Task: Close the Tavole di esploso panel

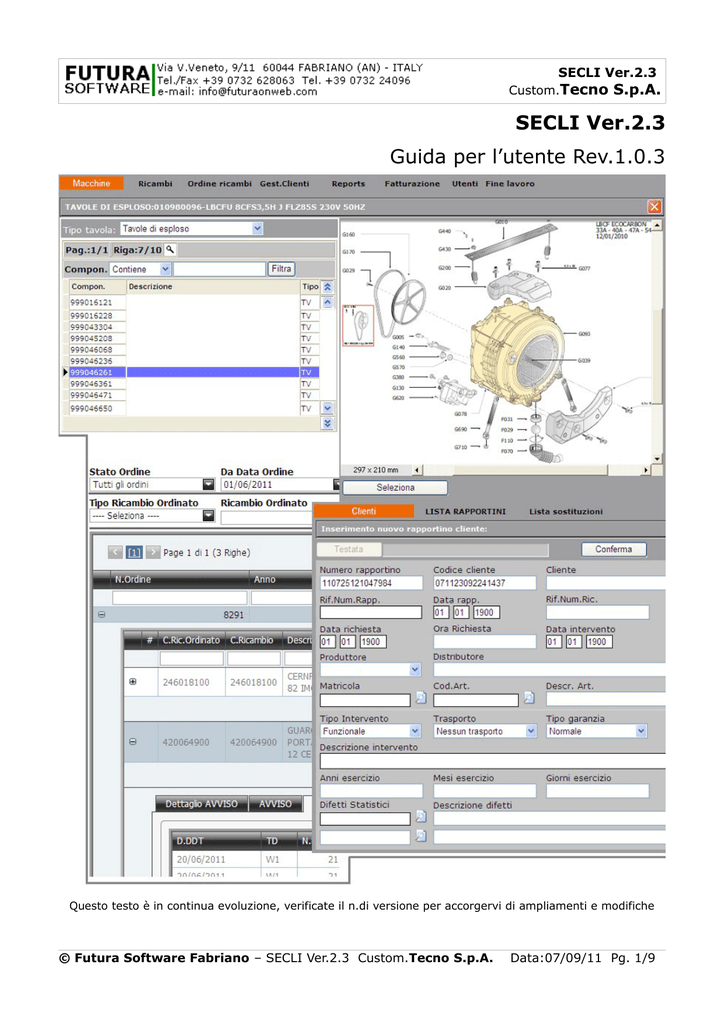Action: point(654,207)
